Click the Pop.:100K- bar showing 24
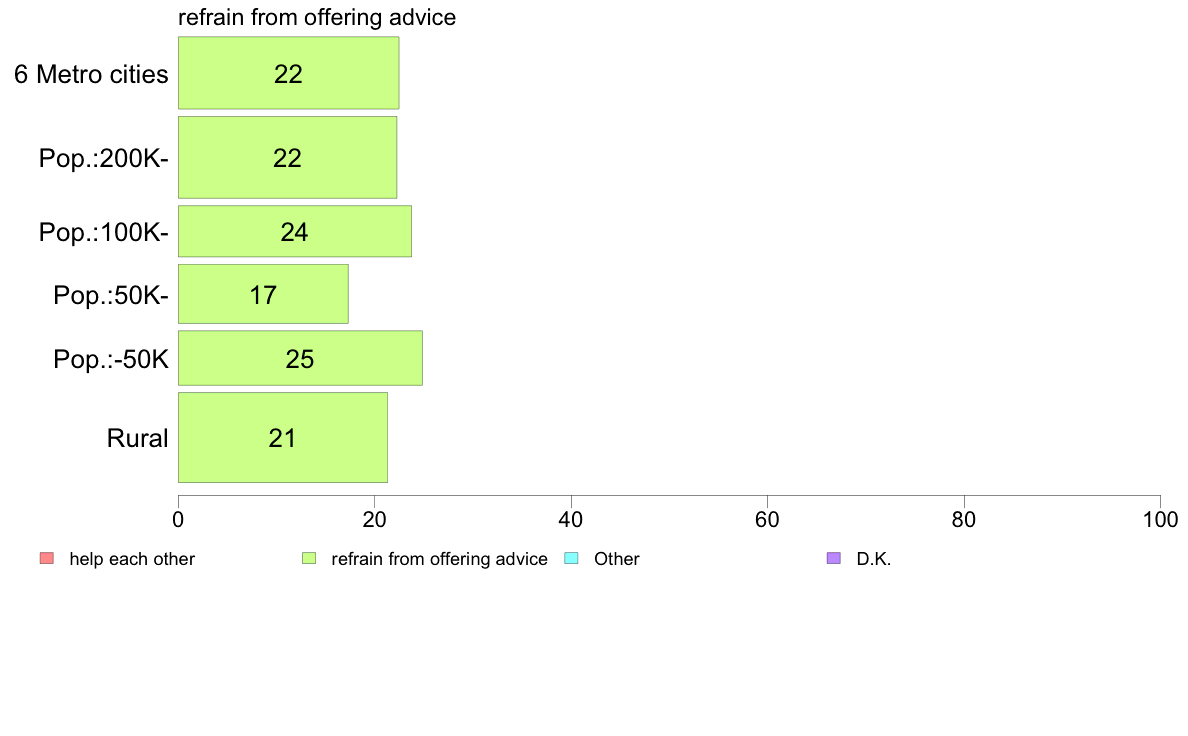 [295, 231]
